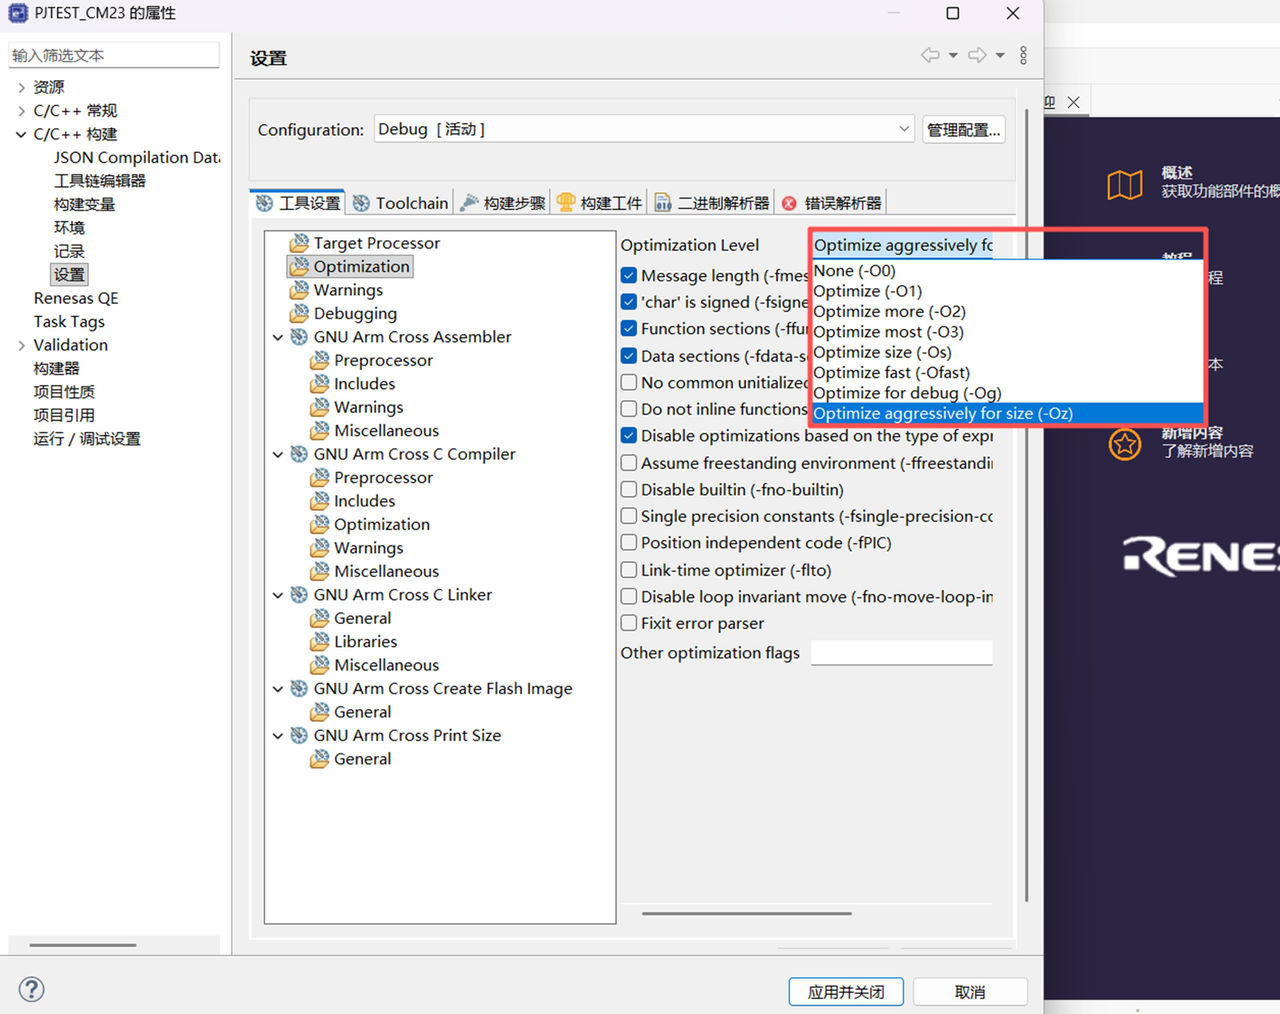Click the GNU Arm Cross C Linker icon
The height and width of the screenshot is (1014, 1280).
coord(298,595)
